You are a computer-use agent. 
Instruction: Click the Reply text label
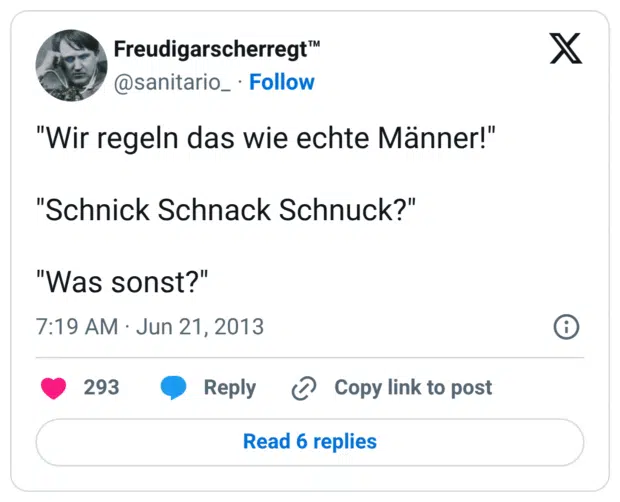click(230, 388)
